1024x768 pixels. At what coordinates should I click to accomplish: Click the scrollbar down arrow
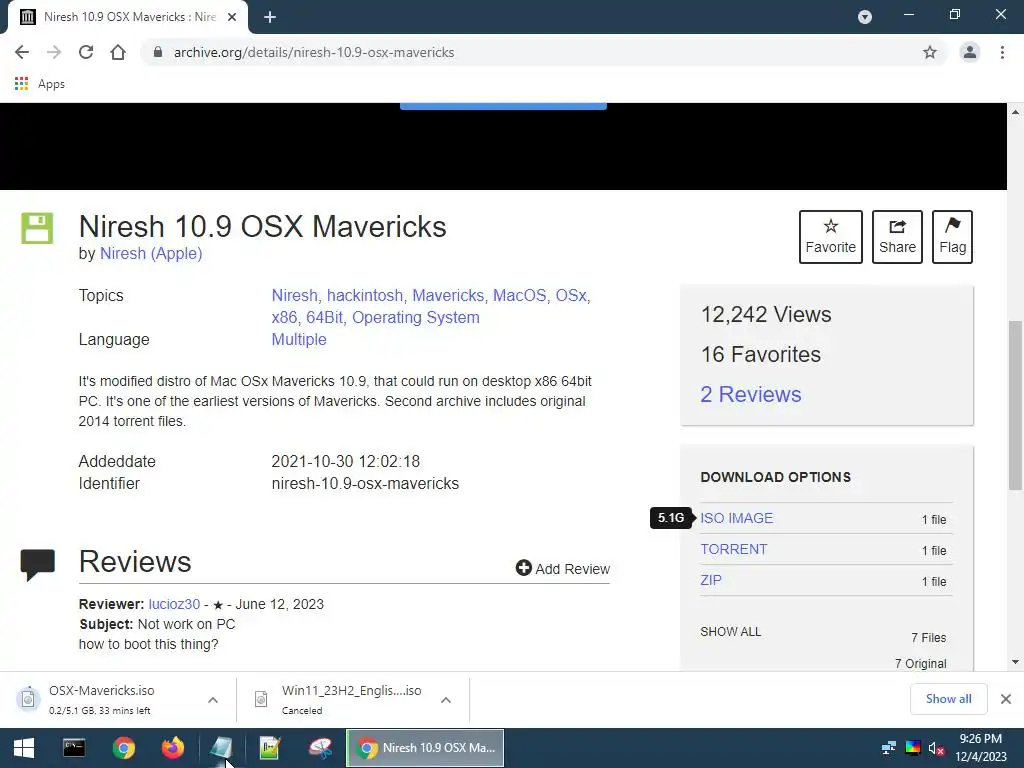click(x=1015, y=662)
